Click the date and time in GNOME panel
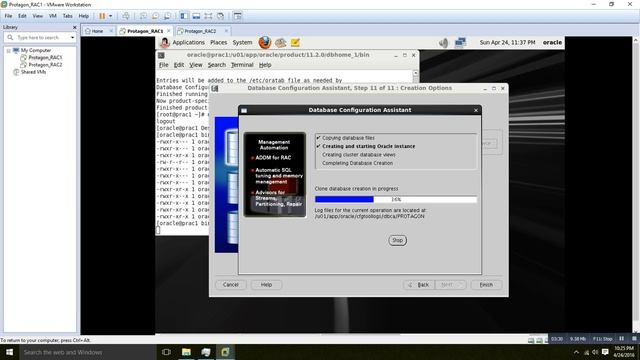The height and width of the screenshot is (360, 640). point(507,42)
